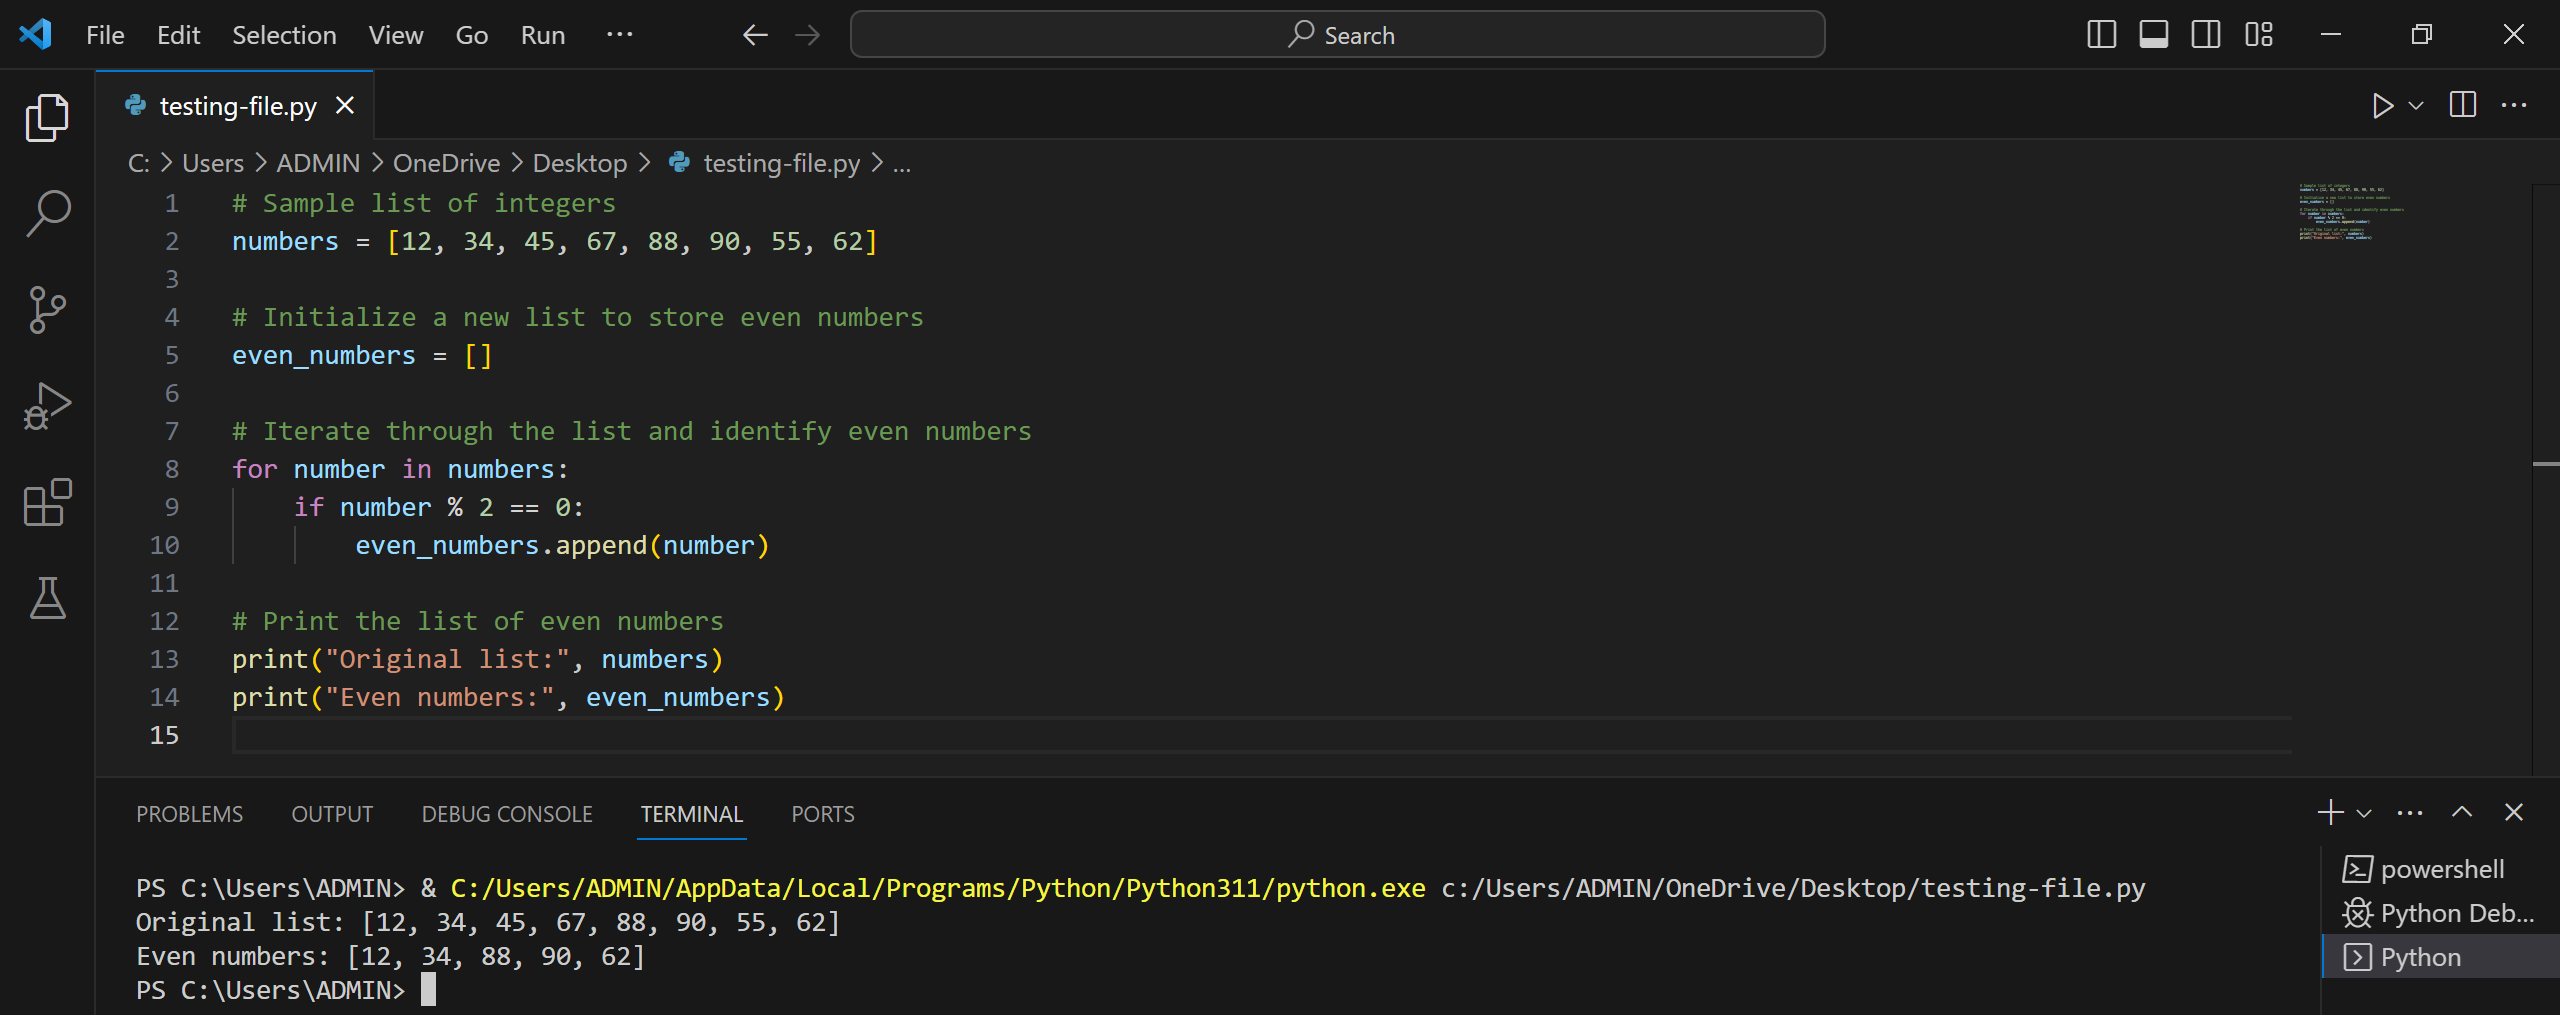Viewport: 2560px width, 1015px height.
Task: Expand the run button dropdown arrow
Action: click(2416, 105)
